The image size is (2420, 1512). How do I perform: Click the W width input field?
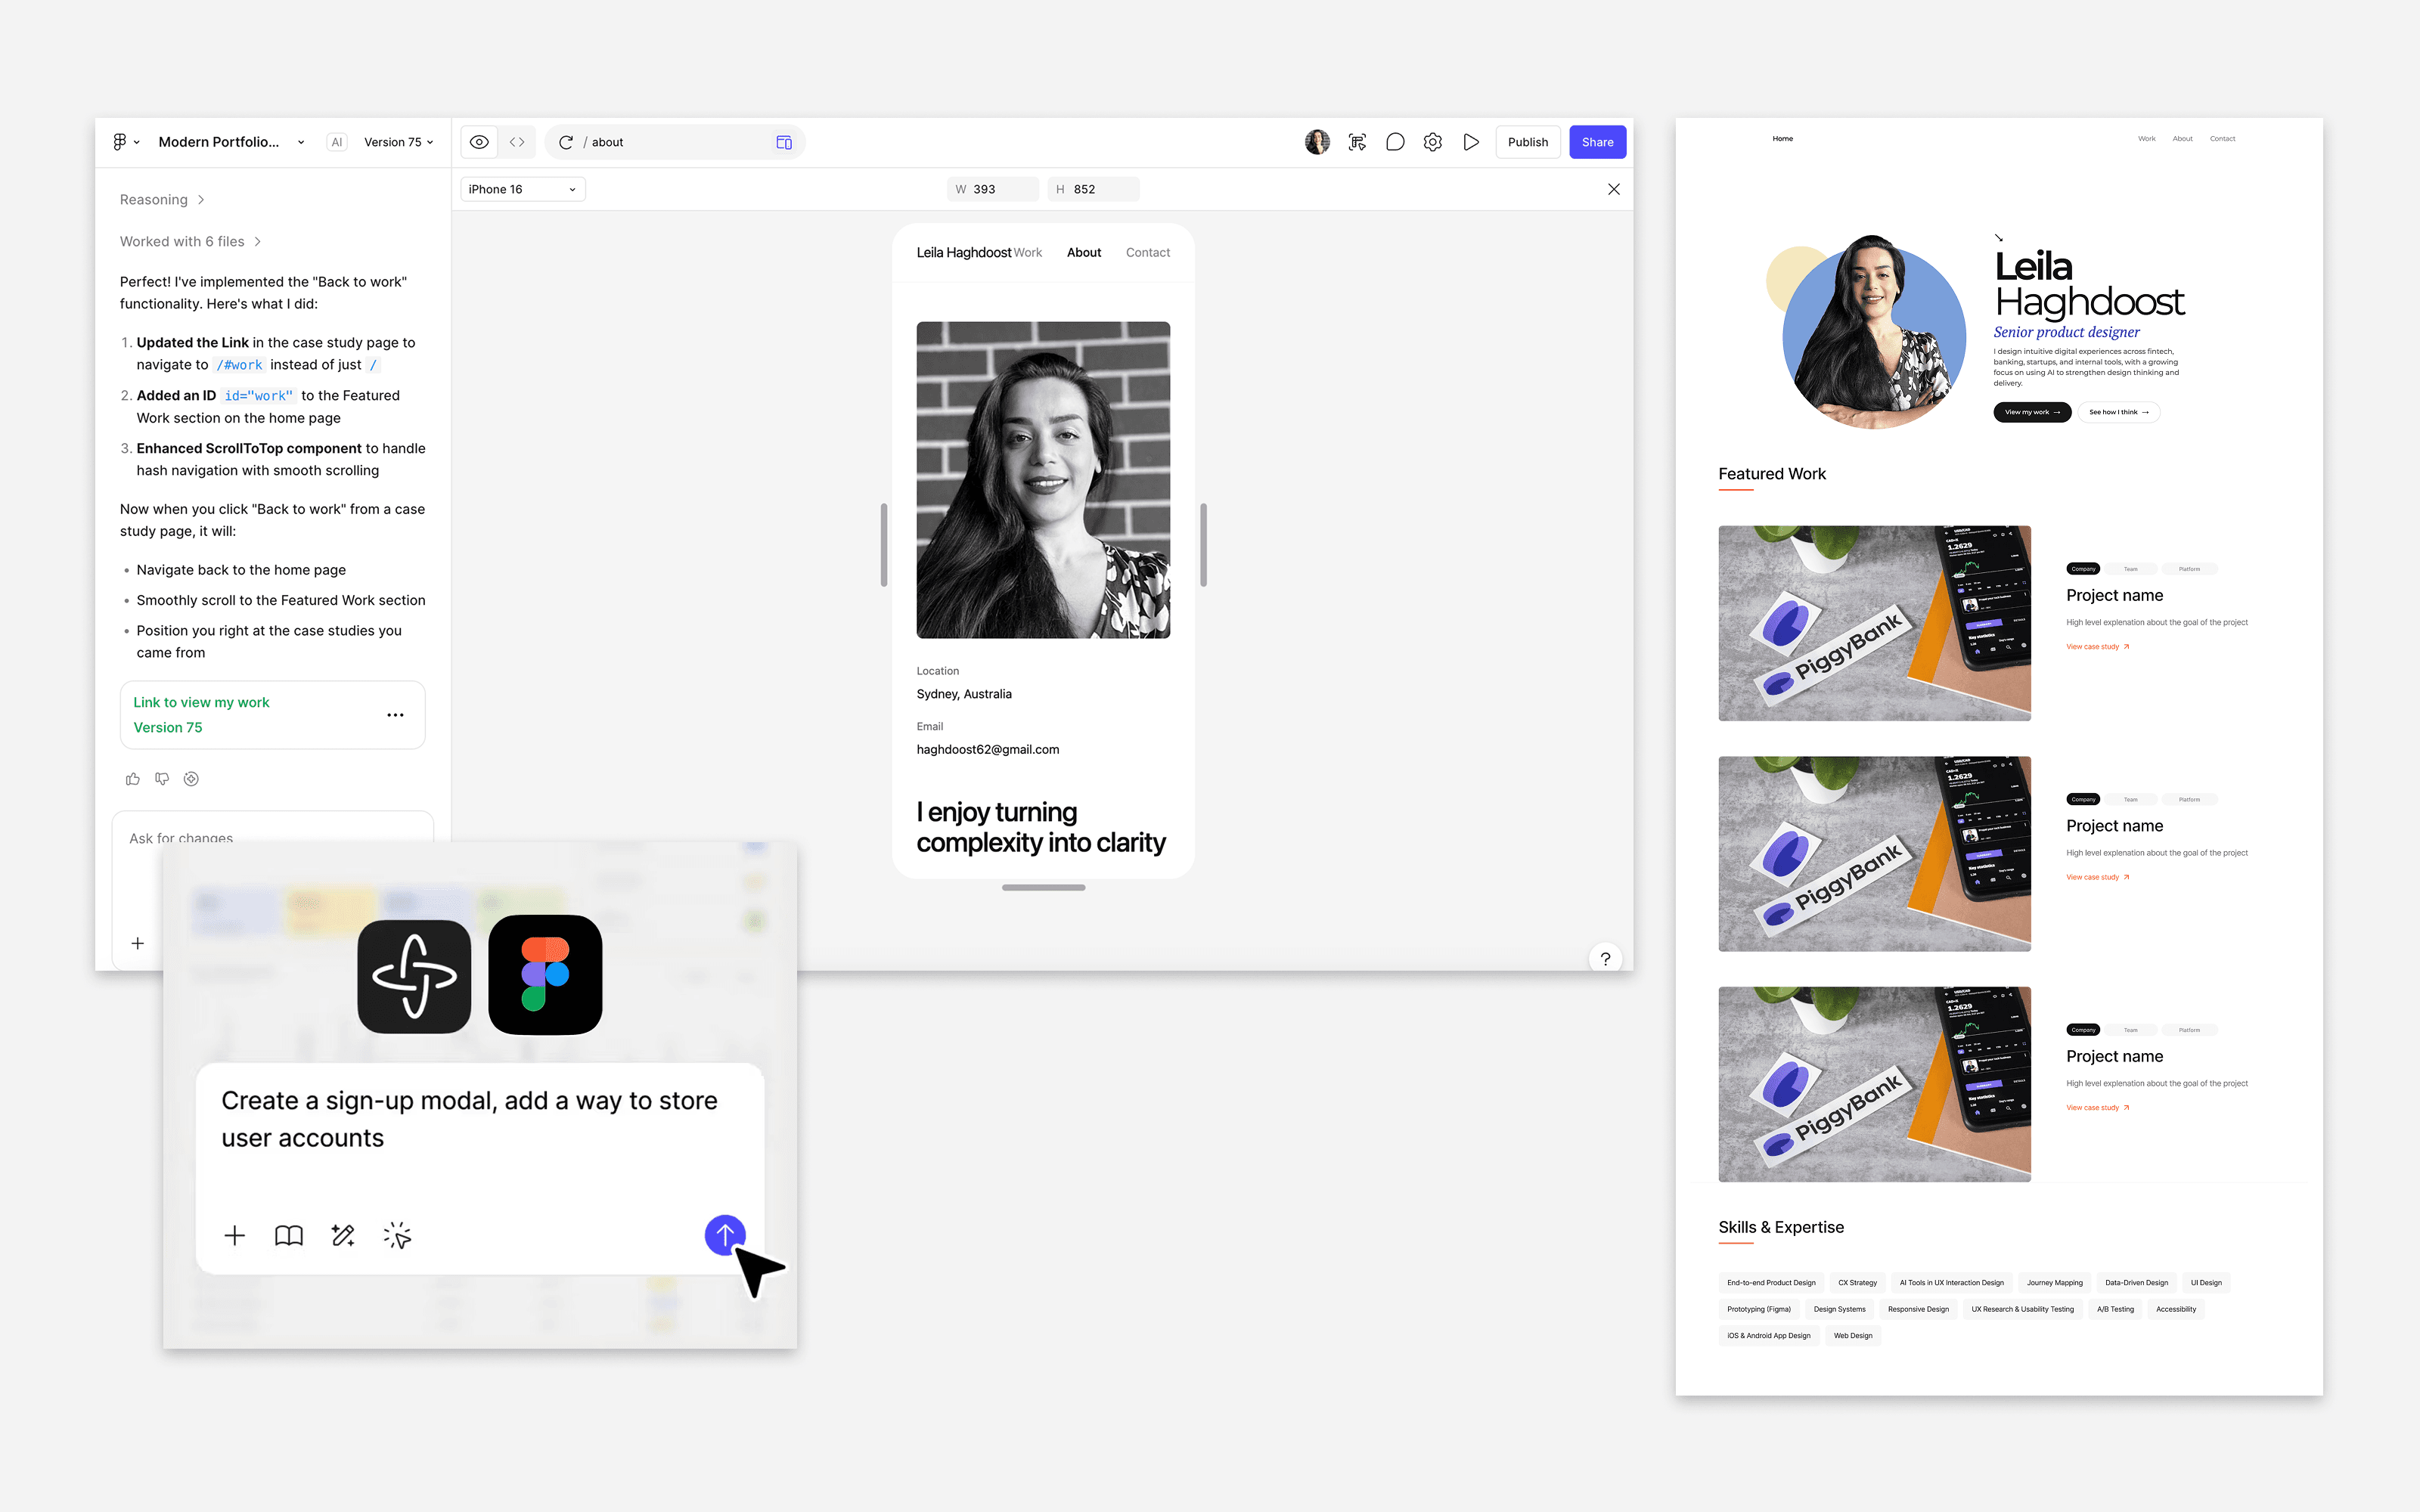click(x=993, y=189)
